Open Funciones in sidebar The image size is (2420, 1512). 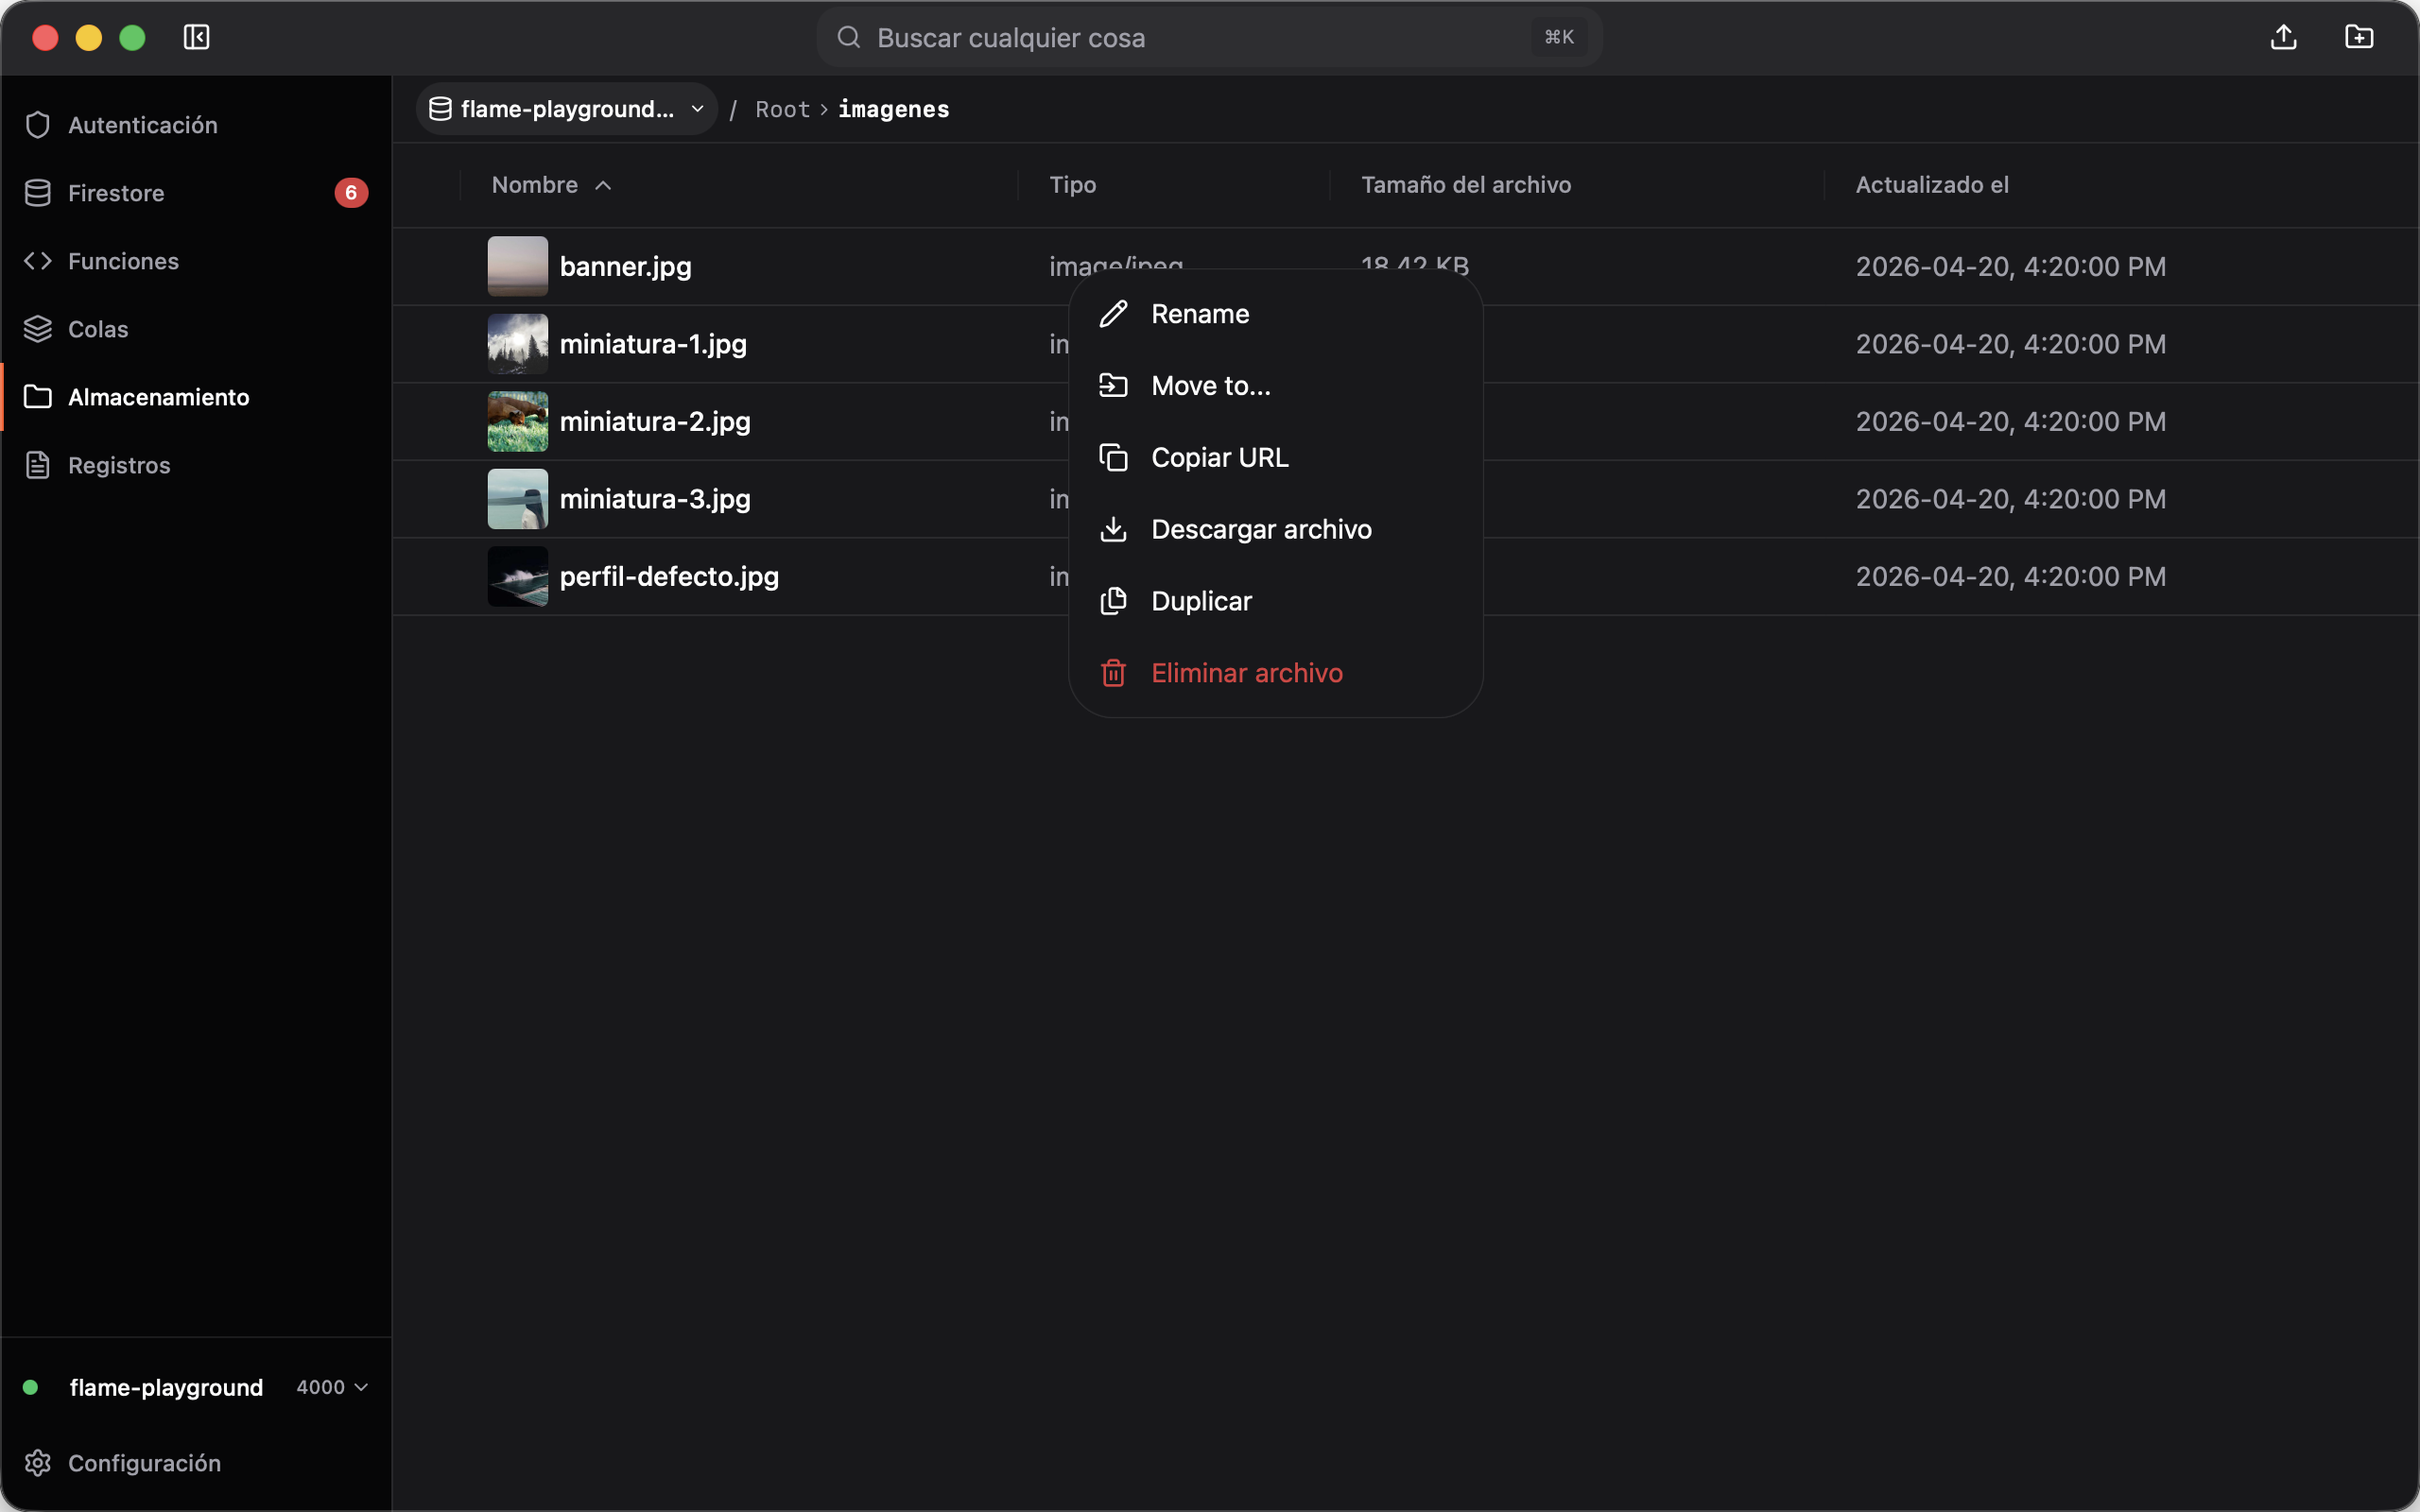(x=196, y=261)
